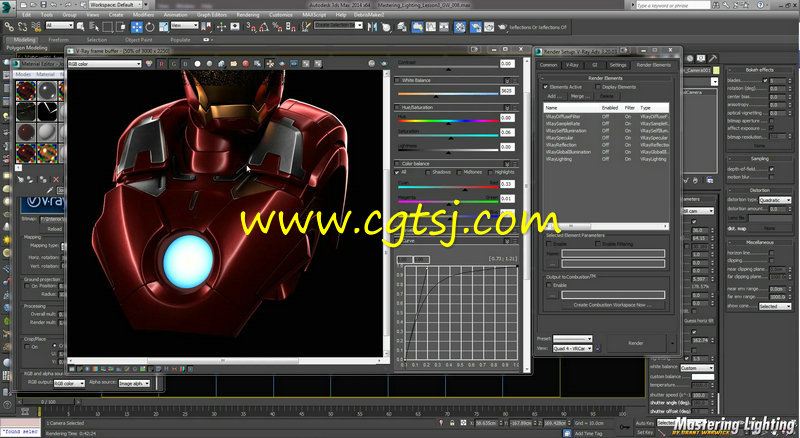Click the Object Paint ribbon tab
This screenshot has height=438, width=800.
click(x=138, y=39)
